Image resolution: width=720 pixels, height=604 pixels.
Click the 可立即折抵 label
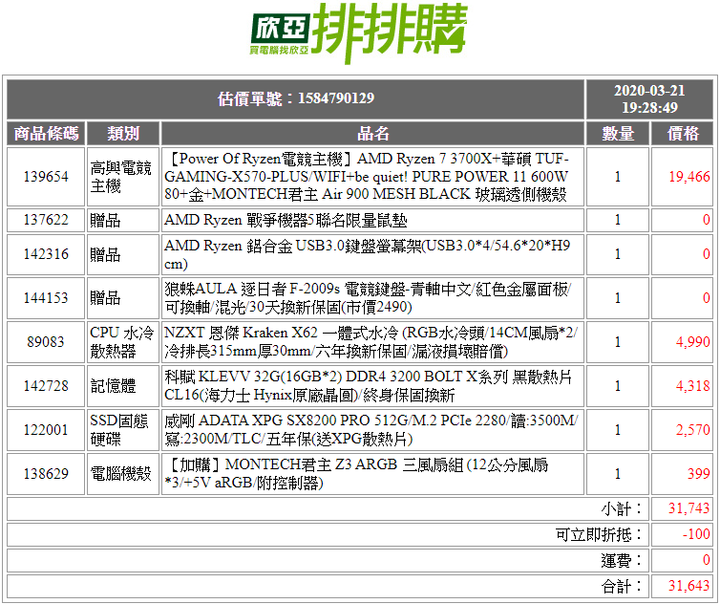click(x=600, y=535)
